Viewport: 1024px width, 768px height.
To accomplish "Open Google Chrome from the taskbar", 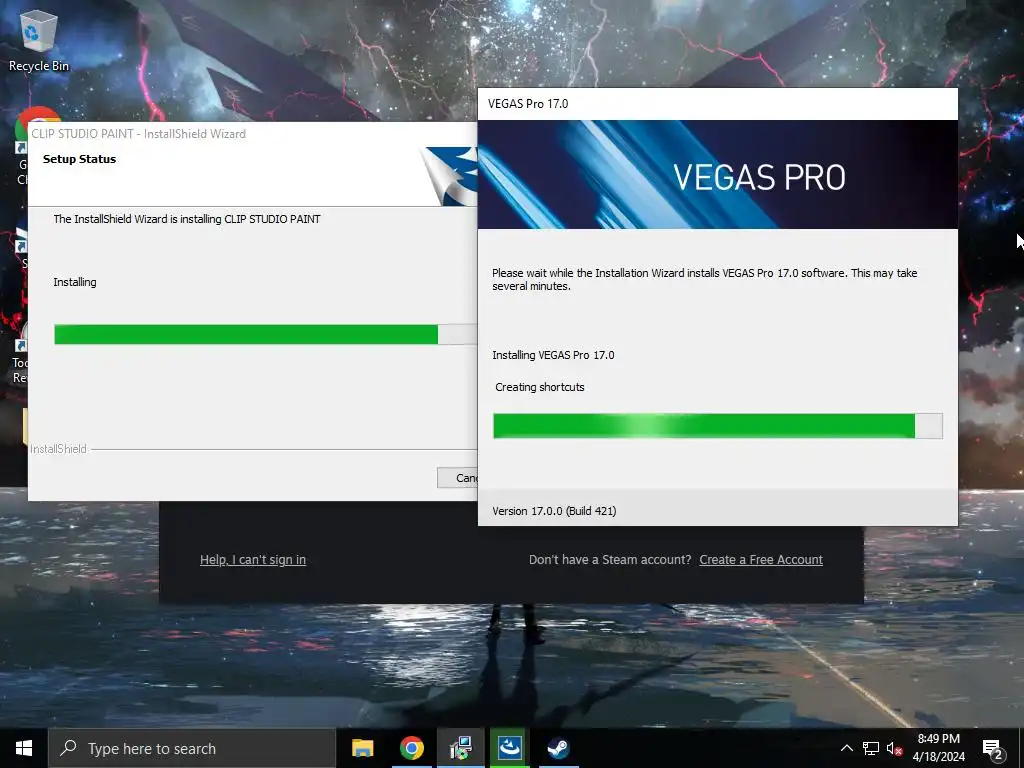I will pos(411,748).
